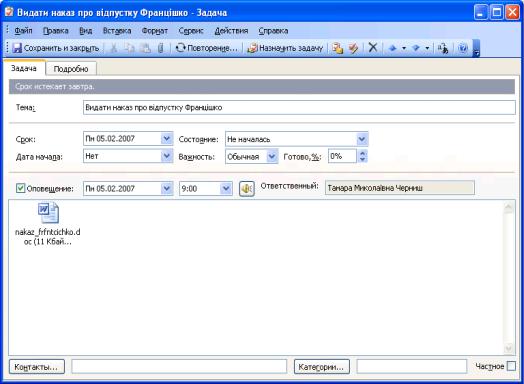Open the next item arrow dropdown
The height and width of the screenshot is (384, 524).
427,48
